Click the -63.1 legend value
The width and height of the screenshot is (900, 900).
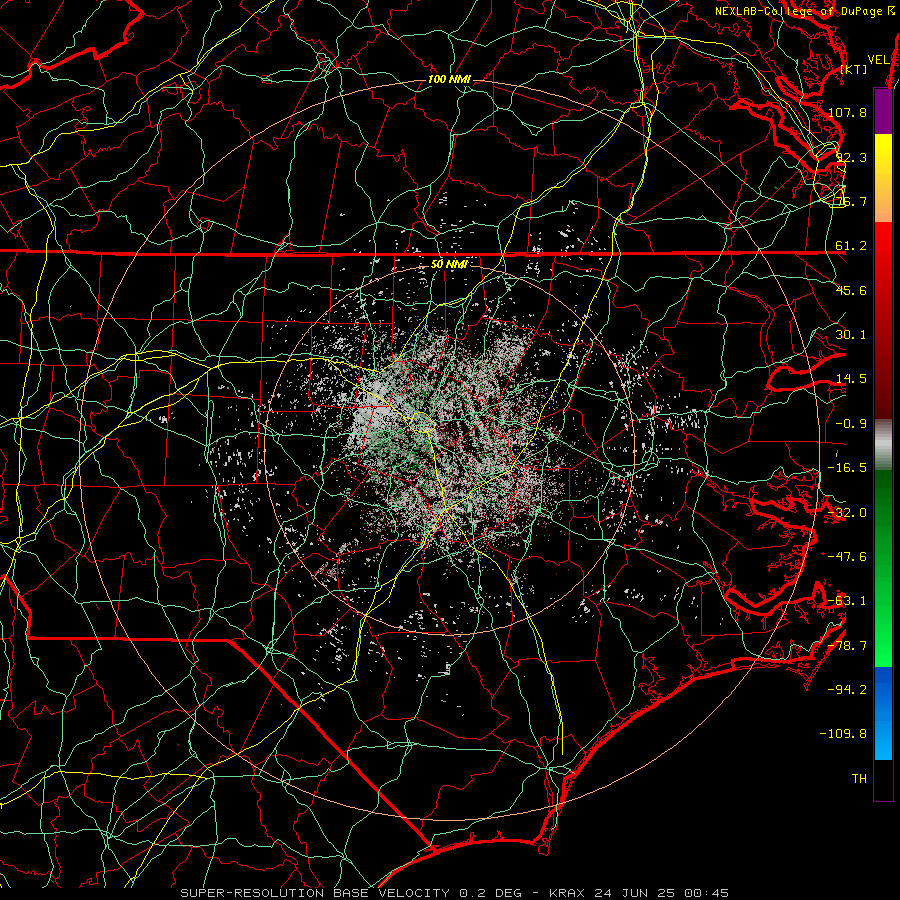click(847, 601)
